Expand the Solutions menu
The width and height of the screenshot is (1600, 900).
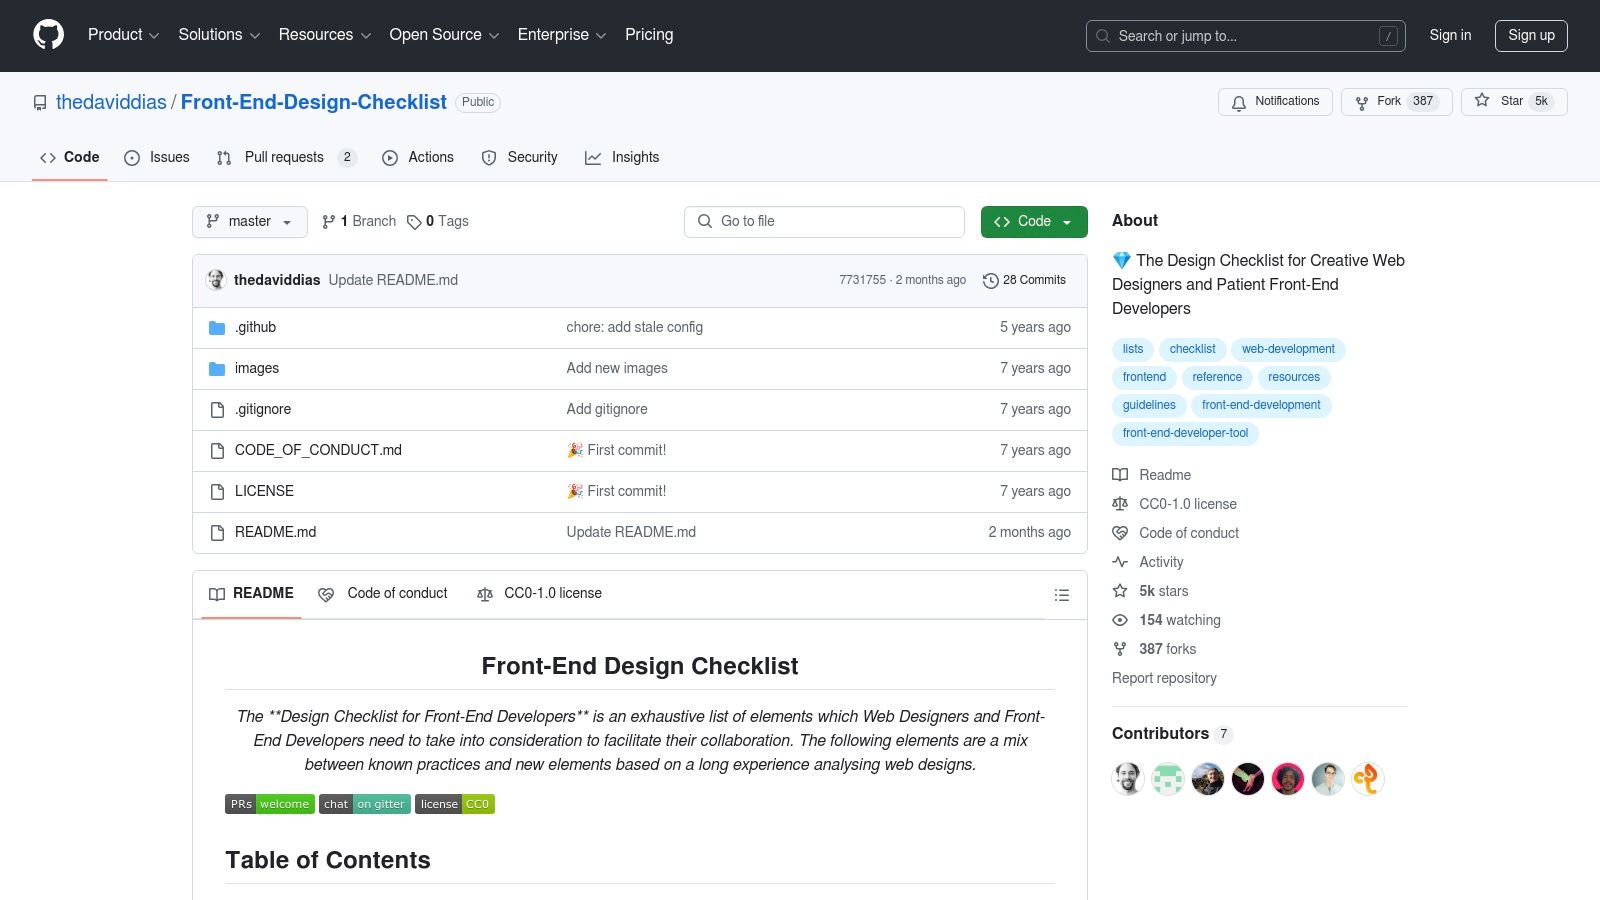click(219, 35)
